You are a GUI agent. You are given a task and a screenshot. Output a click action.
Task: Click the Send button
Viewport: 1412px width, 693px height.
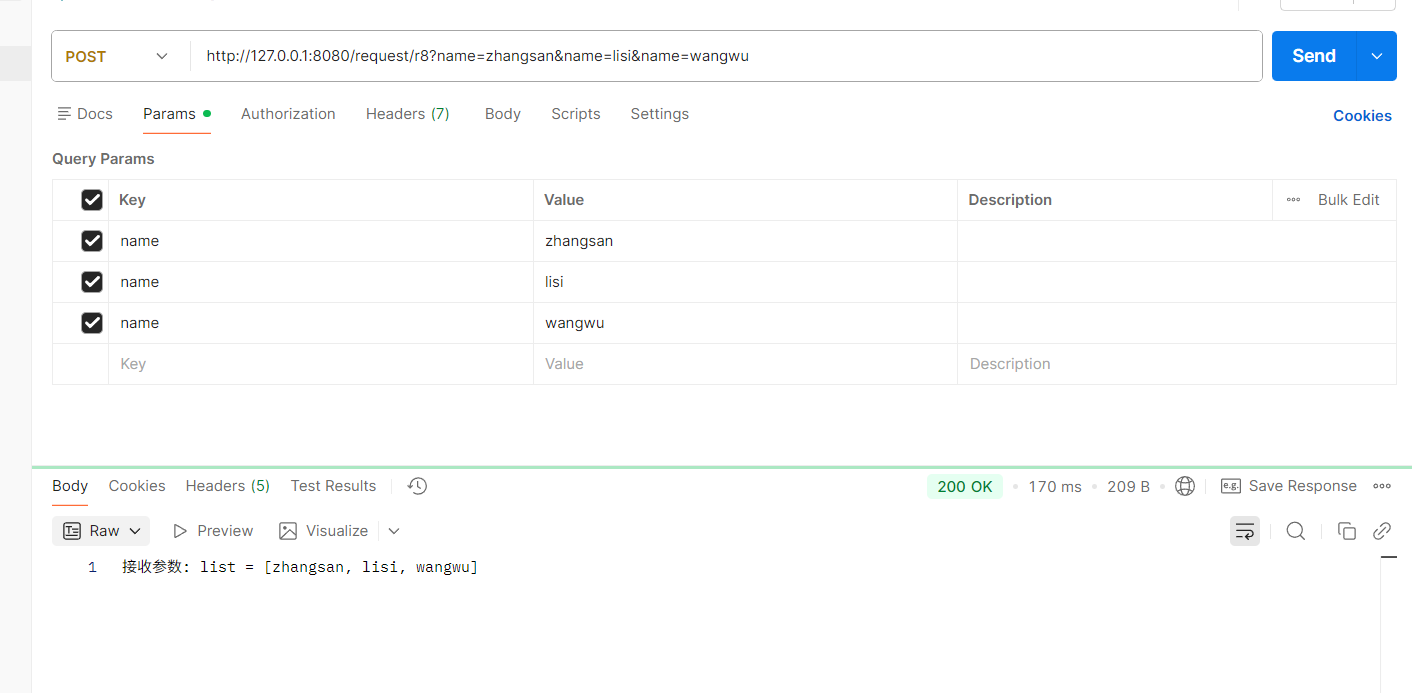click(1313, 56)
